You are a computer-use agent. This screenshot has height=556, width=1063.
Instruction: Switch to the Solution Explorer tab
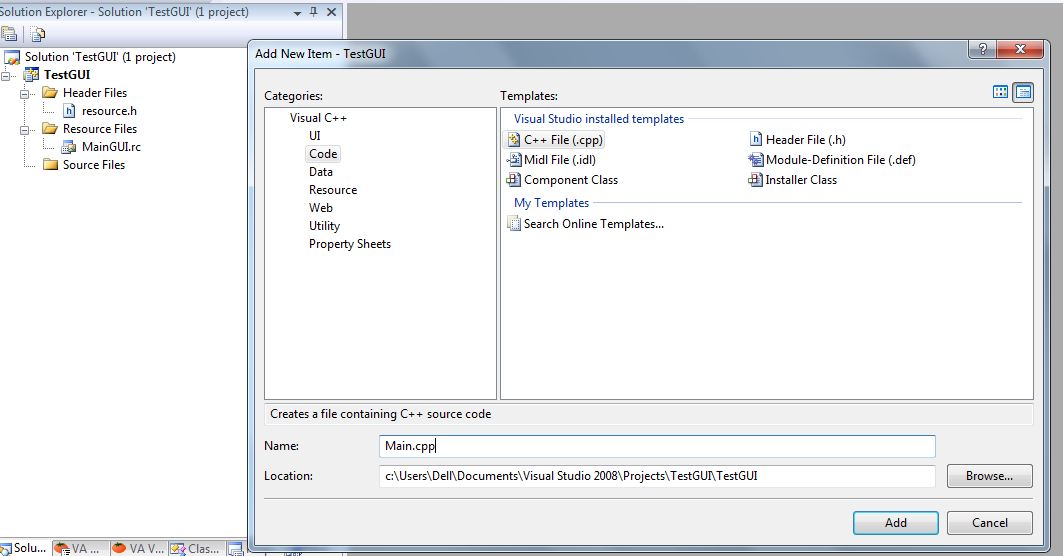pos(24,548)
